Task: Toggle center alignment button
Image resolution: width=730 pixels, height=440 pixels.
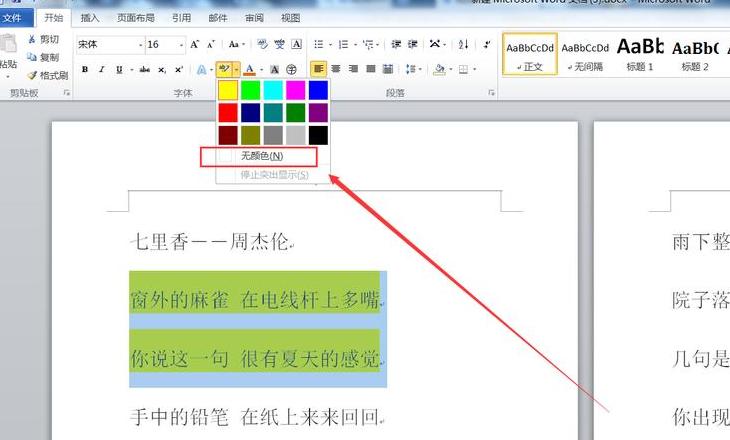Action: (x=336, y=69)
